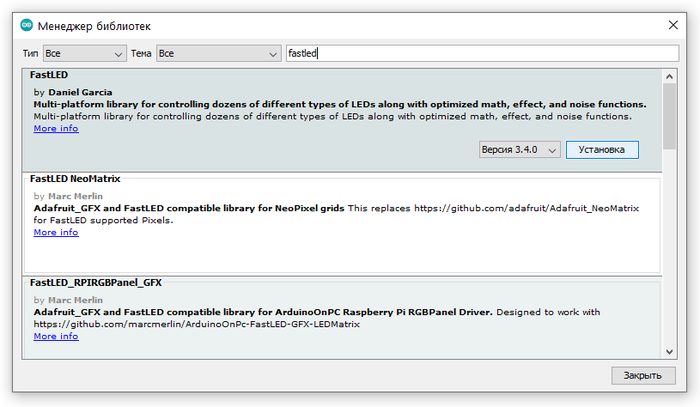The image size is (700, 407).
Task: Click the search field containing fastled
Action: 480,53
